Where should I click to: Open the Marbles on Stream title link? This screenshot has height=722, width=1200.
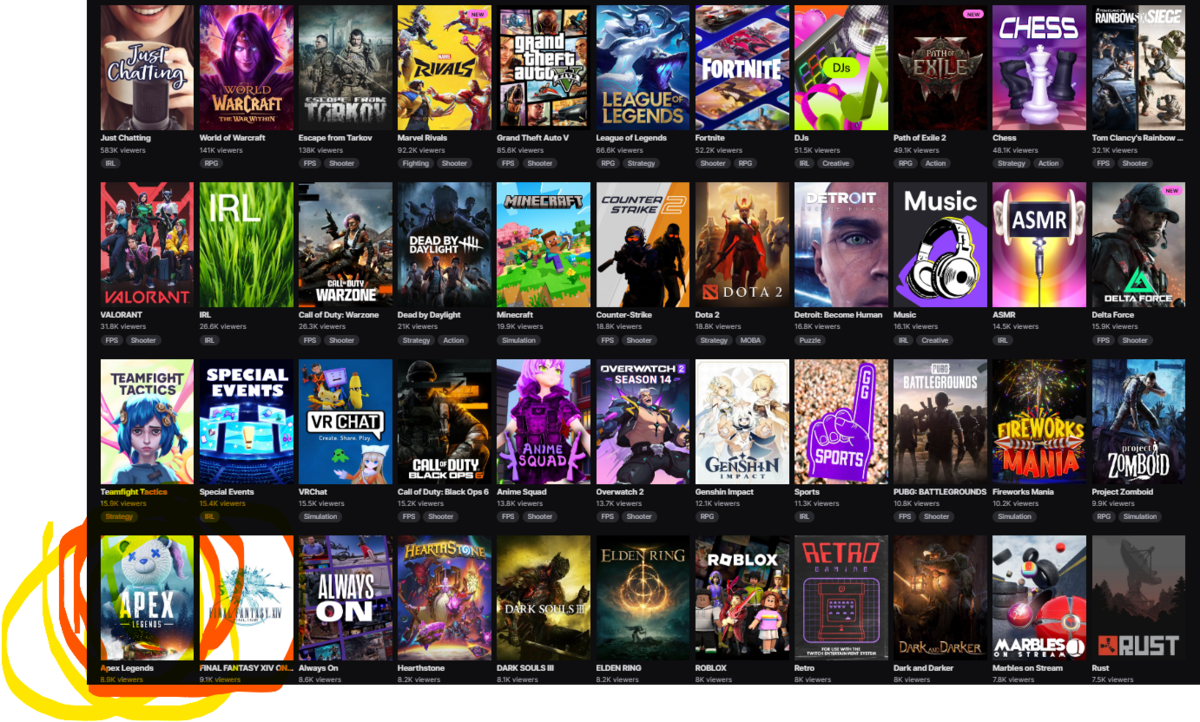coord(1028,668)
